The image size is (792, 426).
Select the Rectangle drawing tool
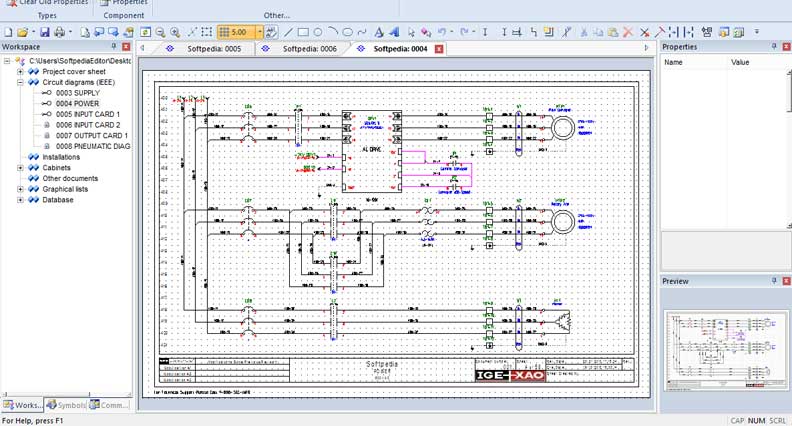tap(303, 32)
